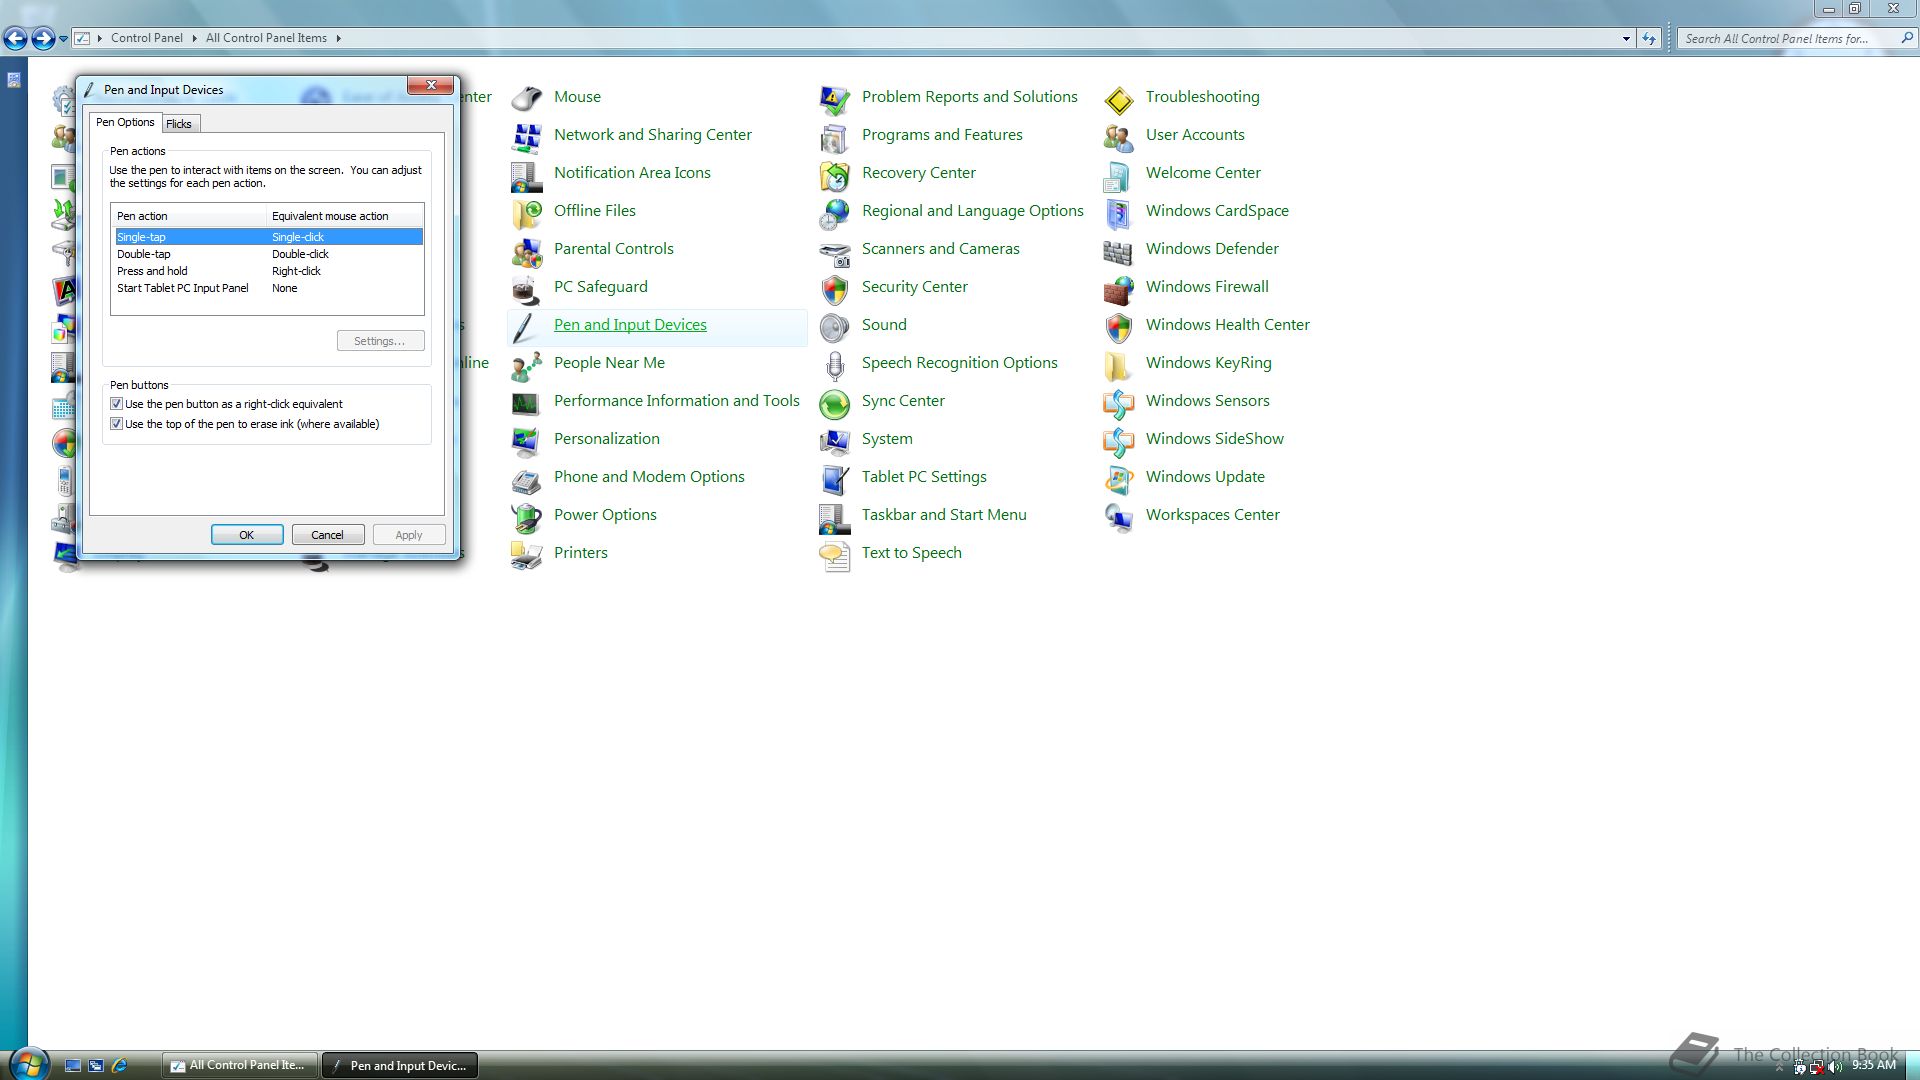Click the Refresh button beside address bar

tap(1649, 38)
